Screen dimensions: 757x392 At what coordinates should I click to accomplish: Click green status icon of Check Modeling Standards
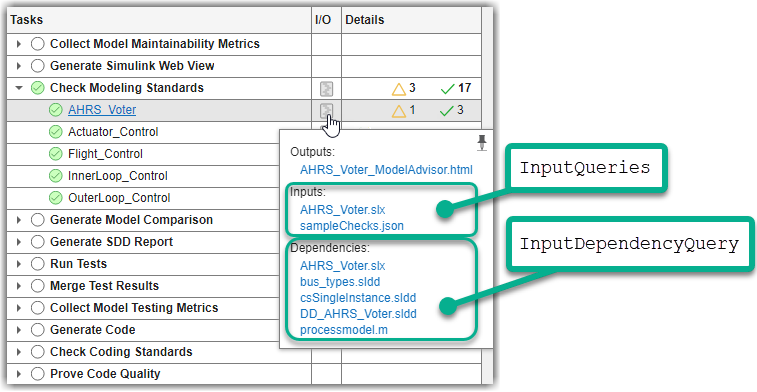coord(38,88)
